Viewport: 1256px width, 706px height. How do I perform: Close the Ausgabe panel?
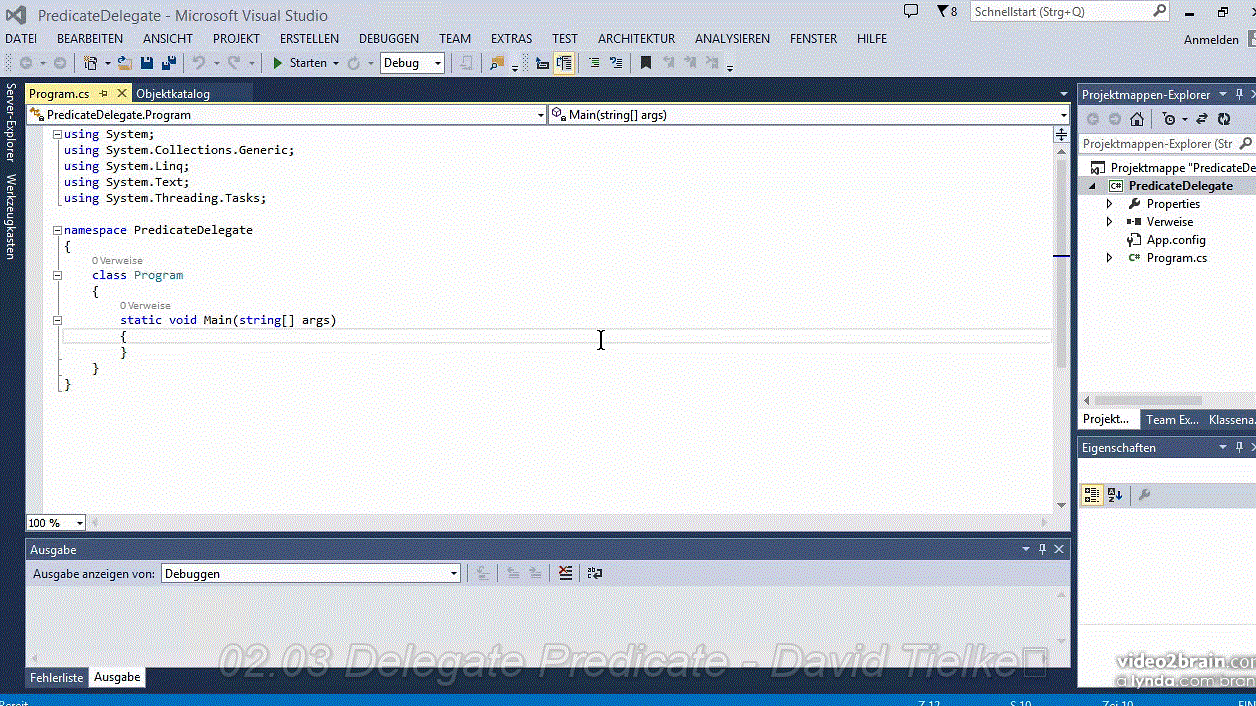pos(1060,549)
